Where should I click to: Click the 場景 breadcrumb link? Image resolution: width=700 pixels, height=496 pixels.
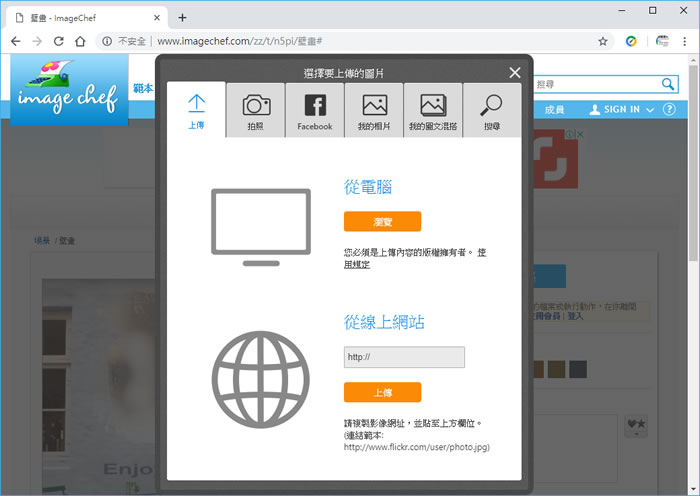point(42,241)
